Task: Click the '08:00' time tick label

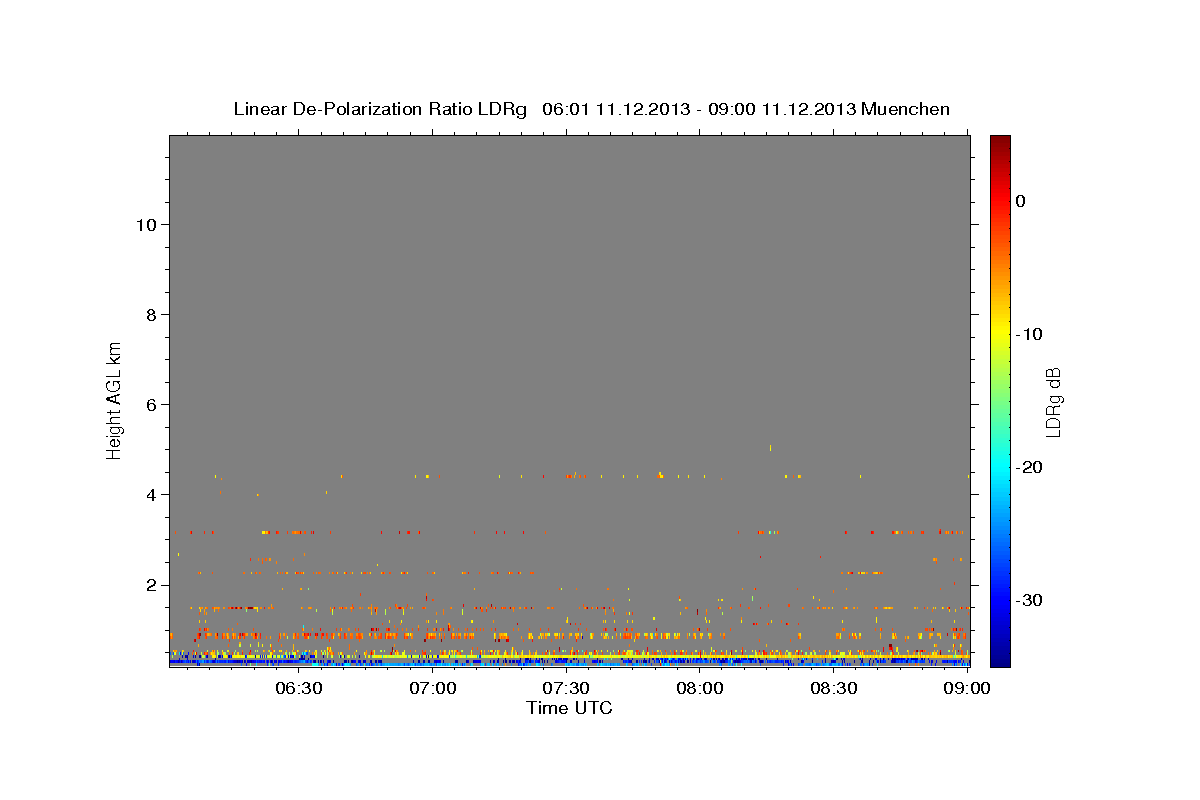Action: pyautogui.click(x=700, y=688)
